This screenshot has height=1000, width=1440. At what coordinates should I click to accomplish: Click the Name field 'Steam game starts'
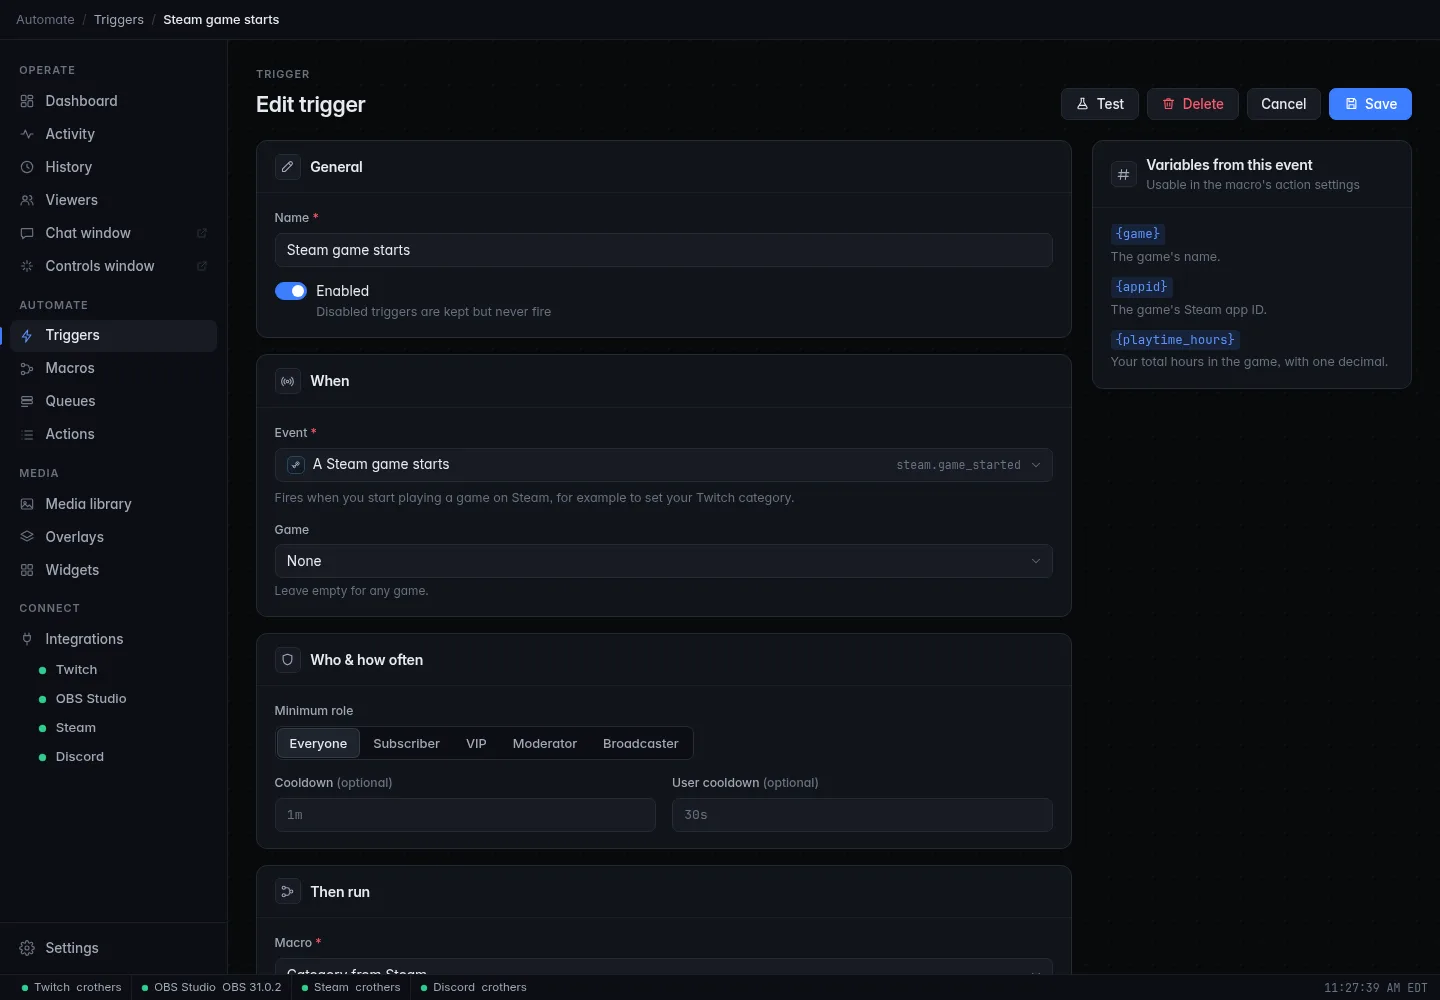(x=664, y=250)
